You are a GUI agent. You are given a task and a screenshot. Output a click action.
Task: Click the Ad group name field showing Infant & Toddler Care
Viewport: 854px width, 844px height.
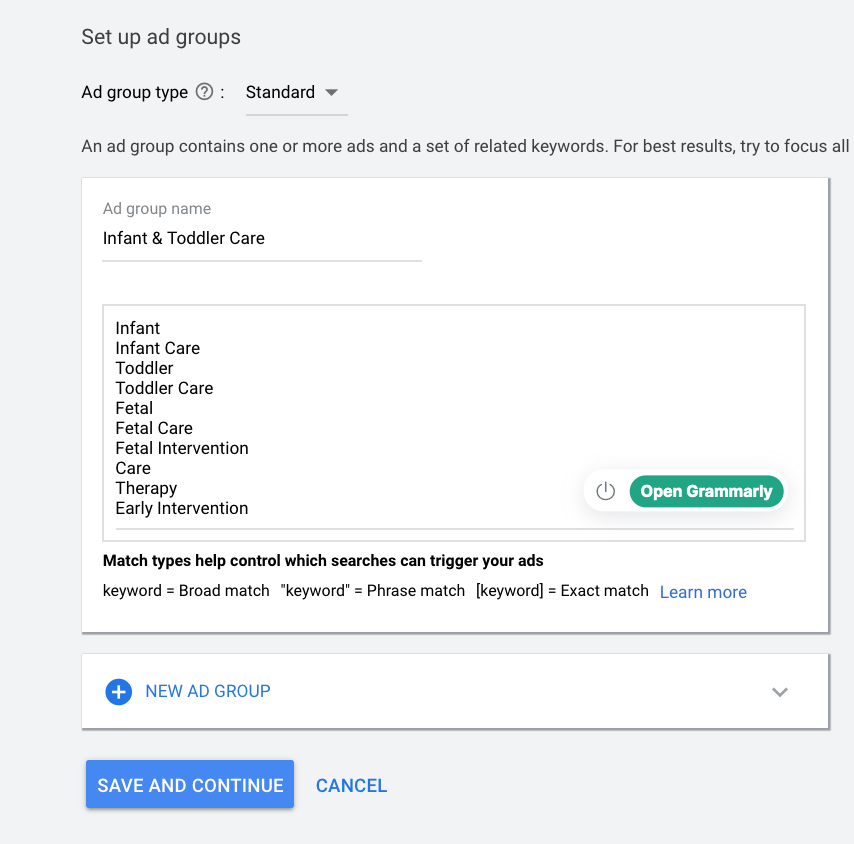(x=261, y=238)
